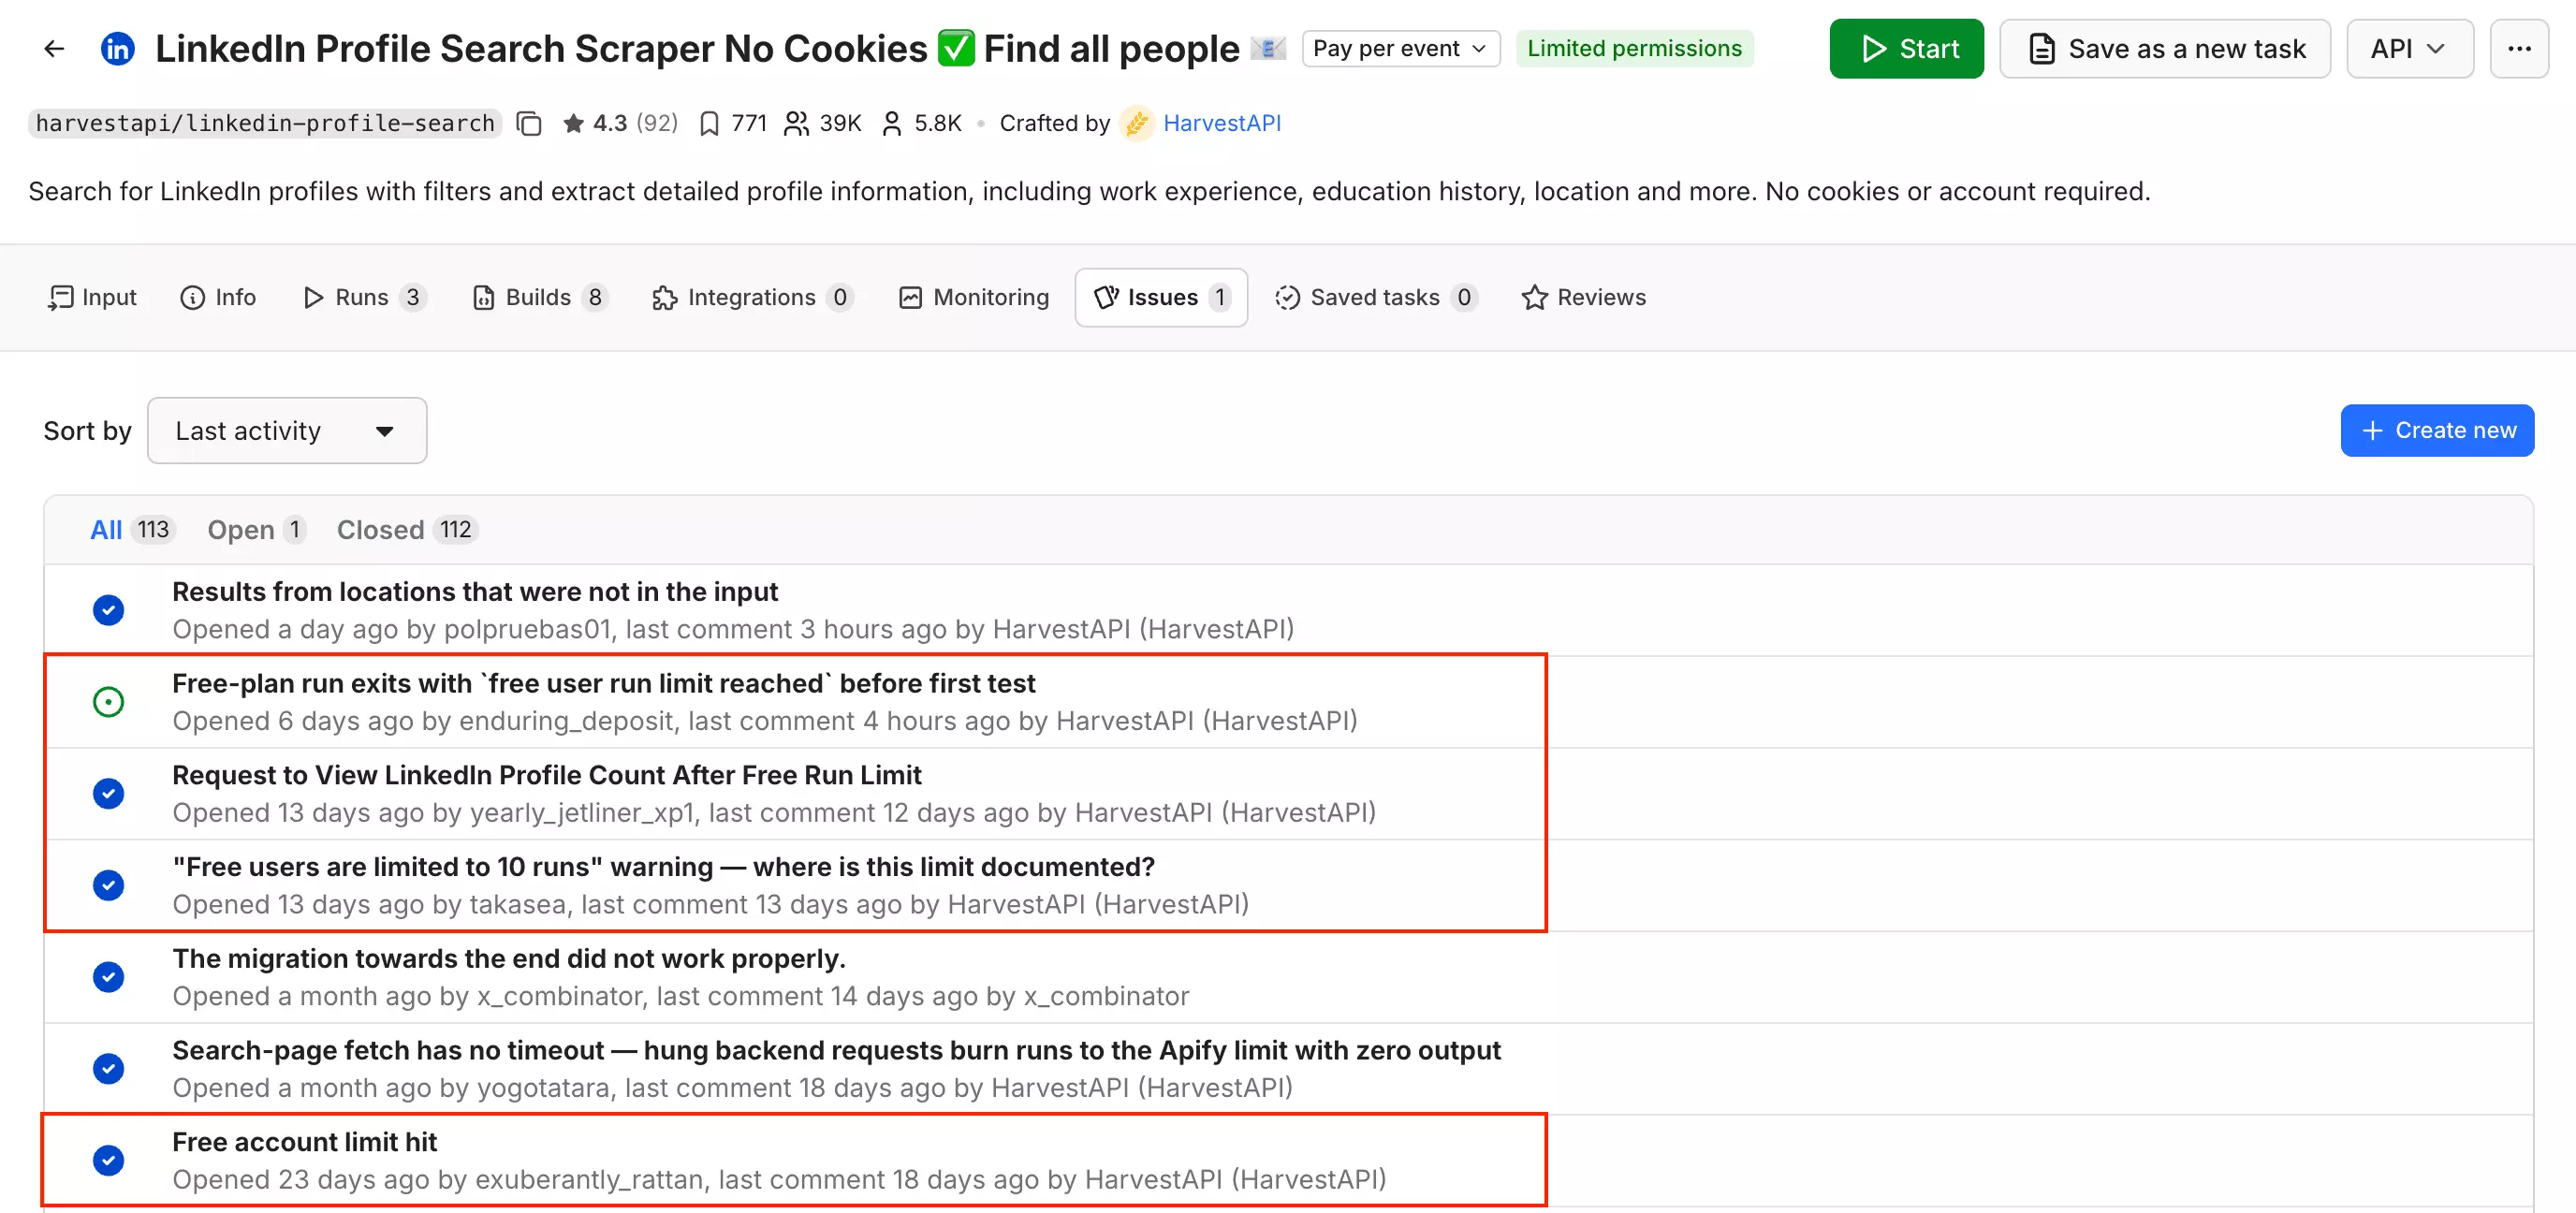Click closed status icon for Request to View LinkedIn

(x=108, y=794)
